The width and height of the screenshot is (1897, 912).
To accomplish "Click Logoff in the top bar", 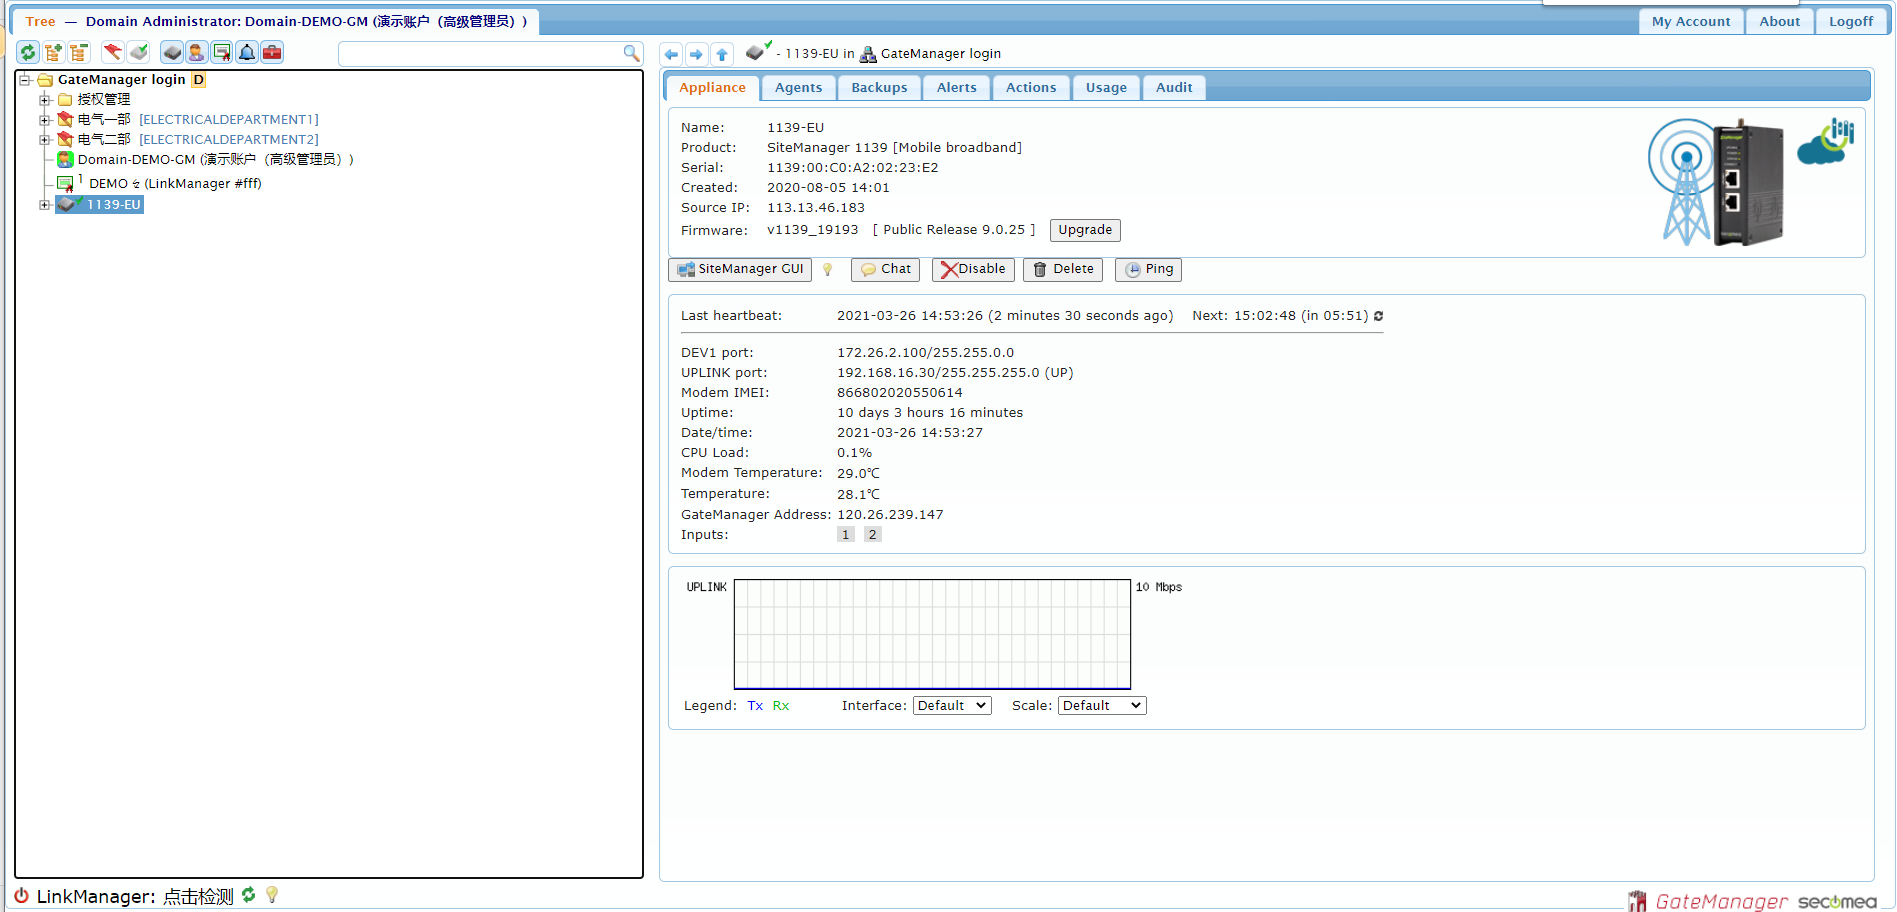I will point(1851,22).
